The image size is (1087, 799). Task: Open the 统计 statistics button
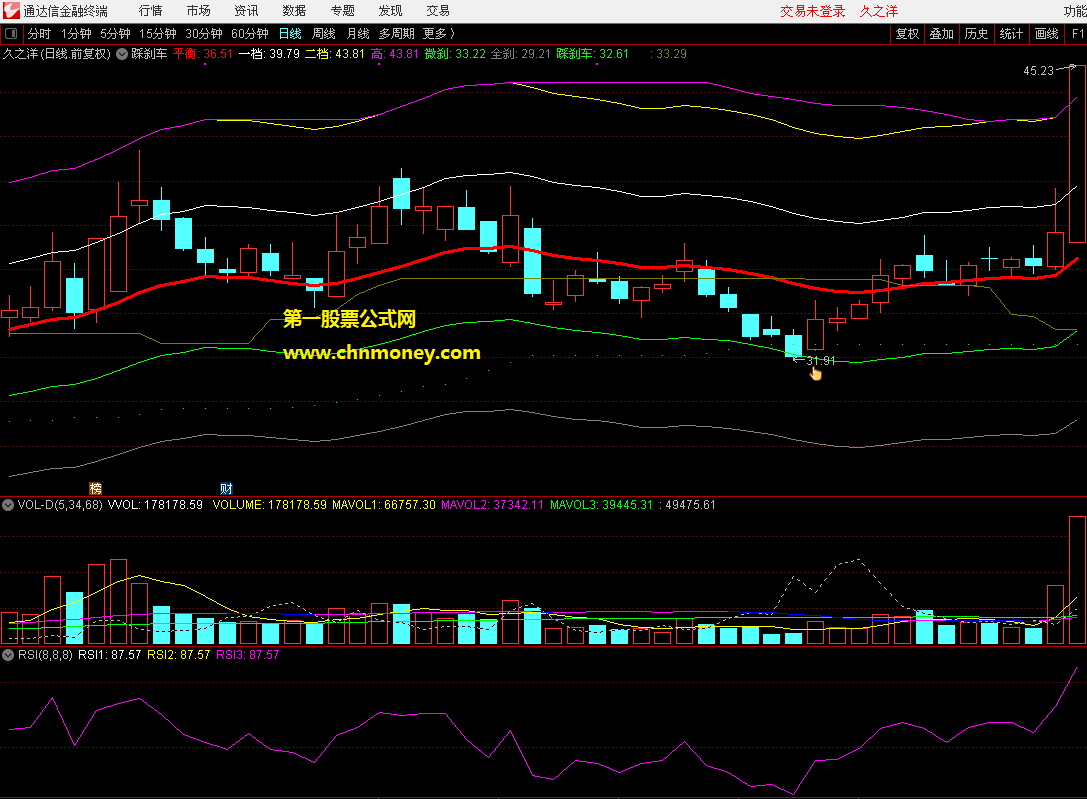1011,33
